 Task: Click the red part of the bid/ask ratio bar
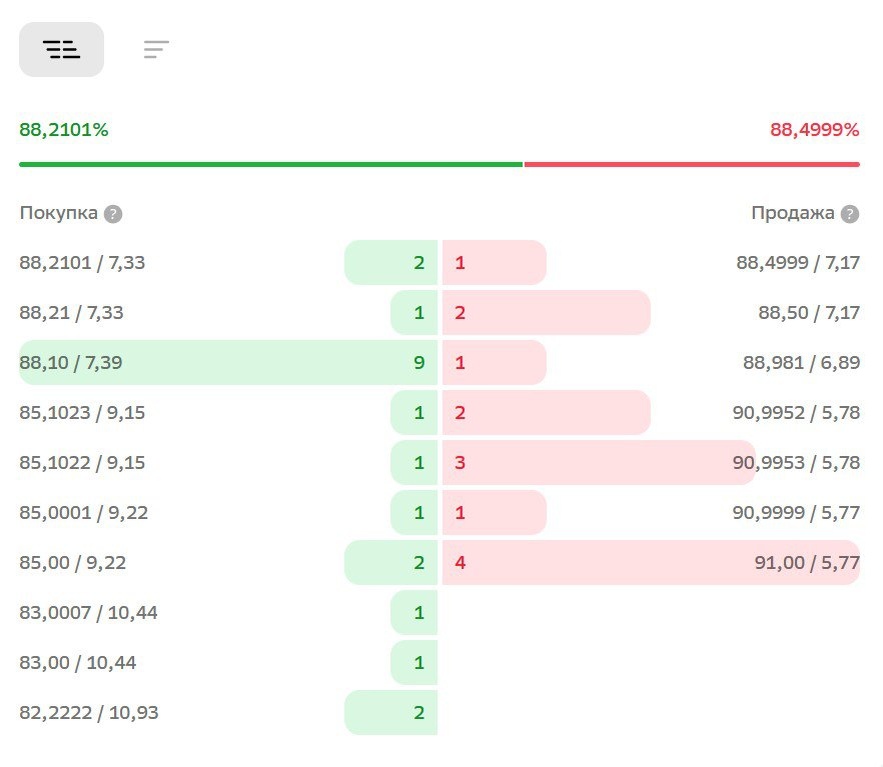pos(691,164)
